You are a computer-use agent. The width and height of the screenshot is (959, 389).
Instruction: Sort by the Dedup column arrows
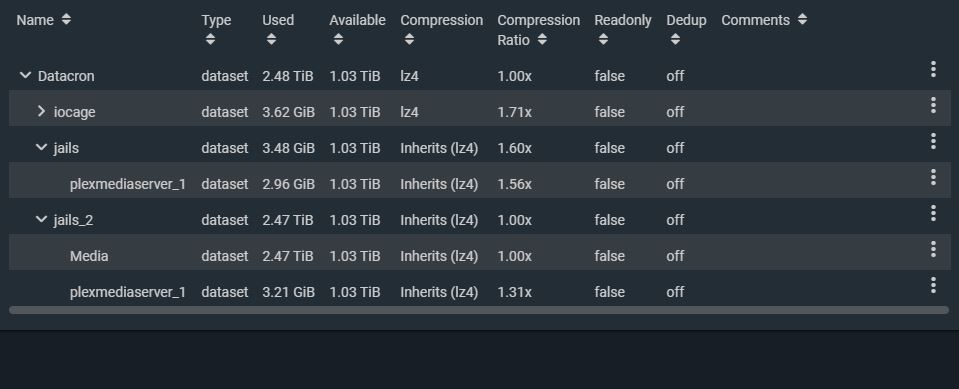[x=675, y=39]
